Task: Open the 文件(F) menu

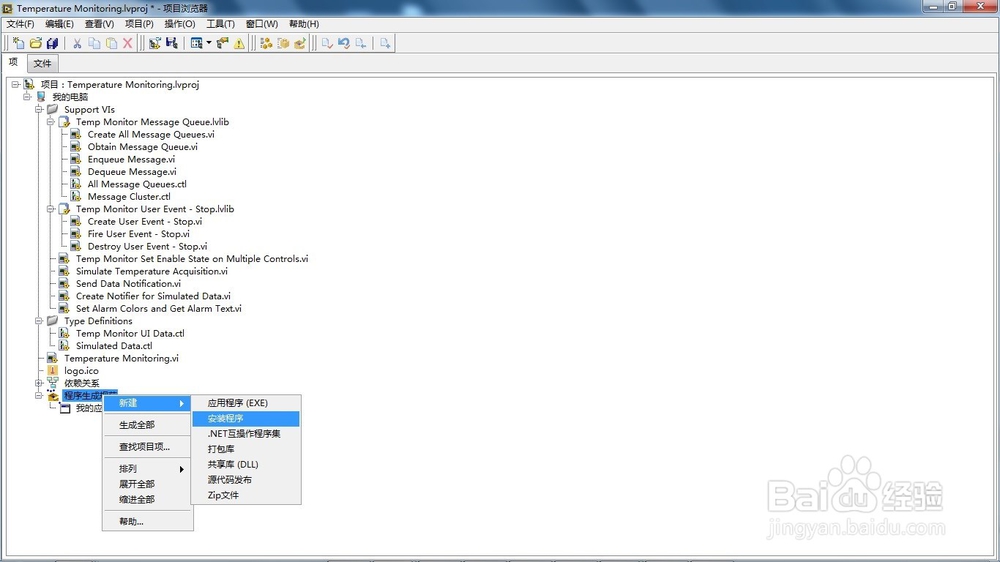Action: tap(20, 24)
